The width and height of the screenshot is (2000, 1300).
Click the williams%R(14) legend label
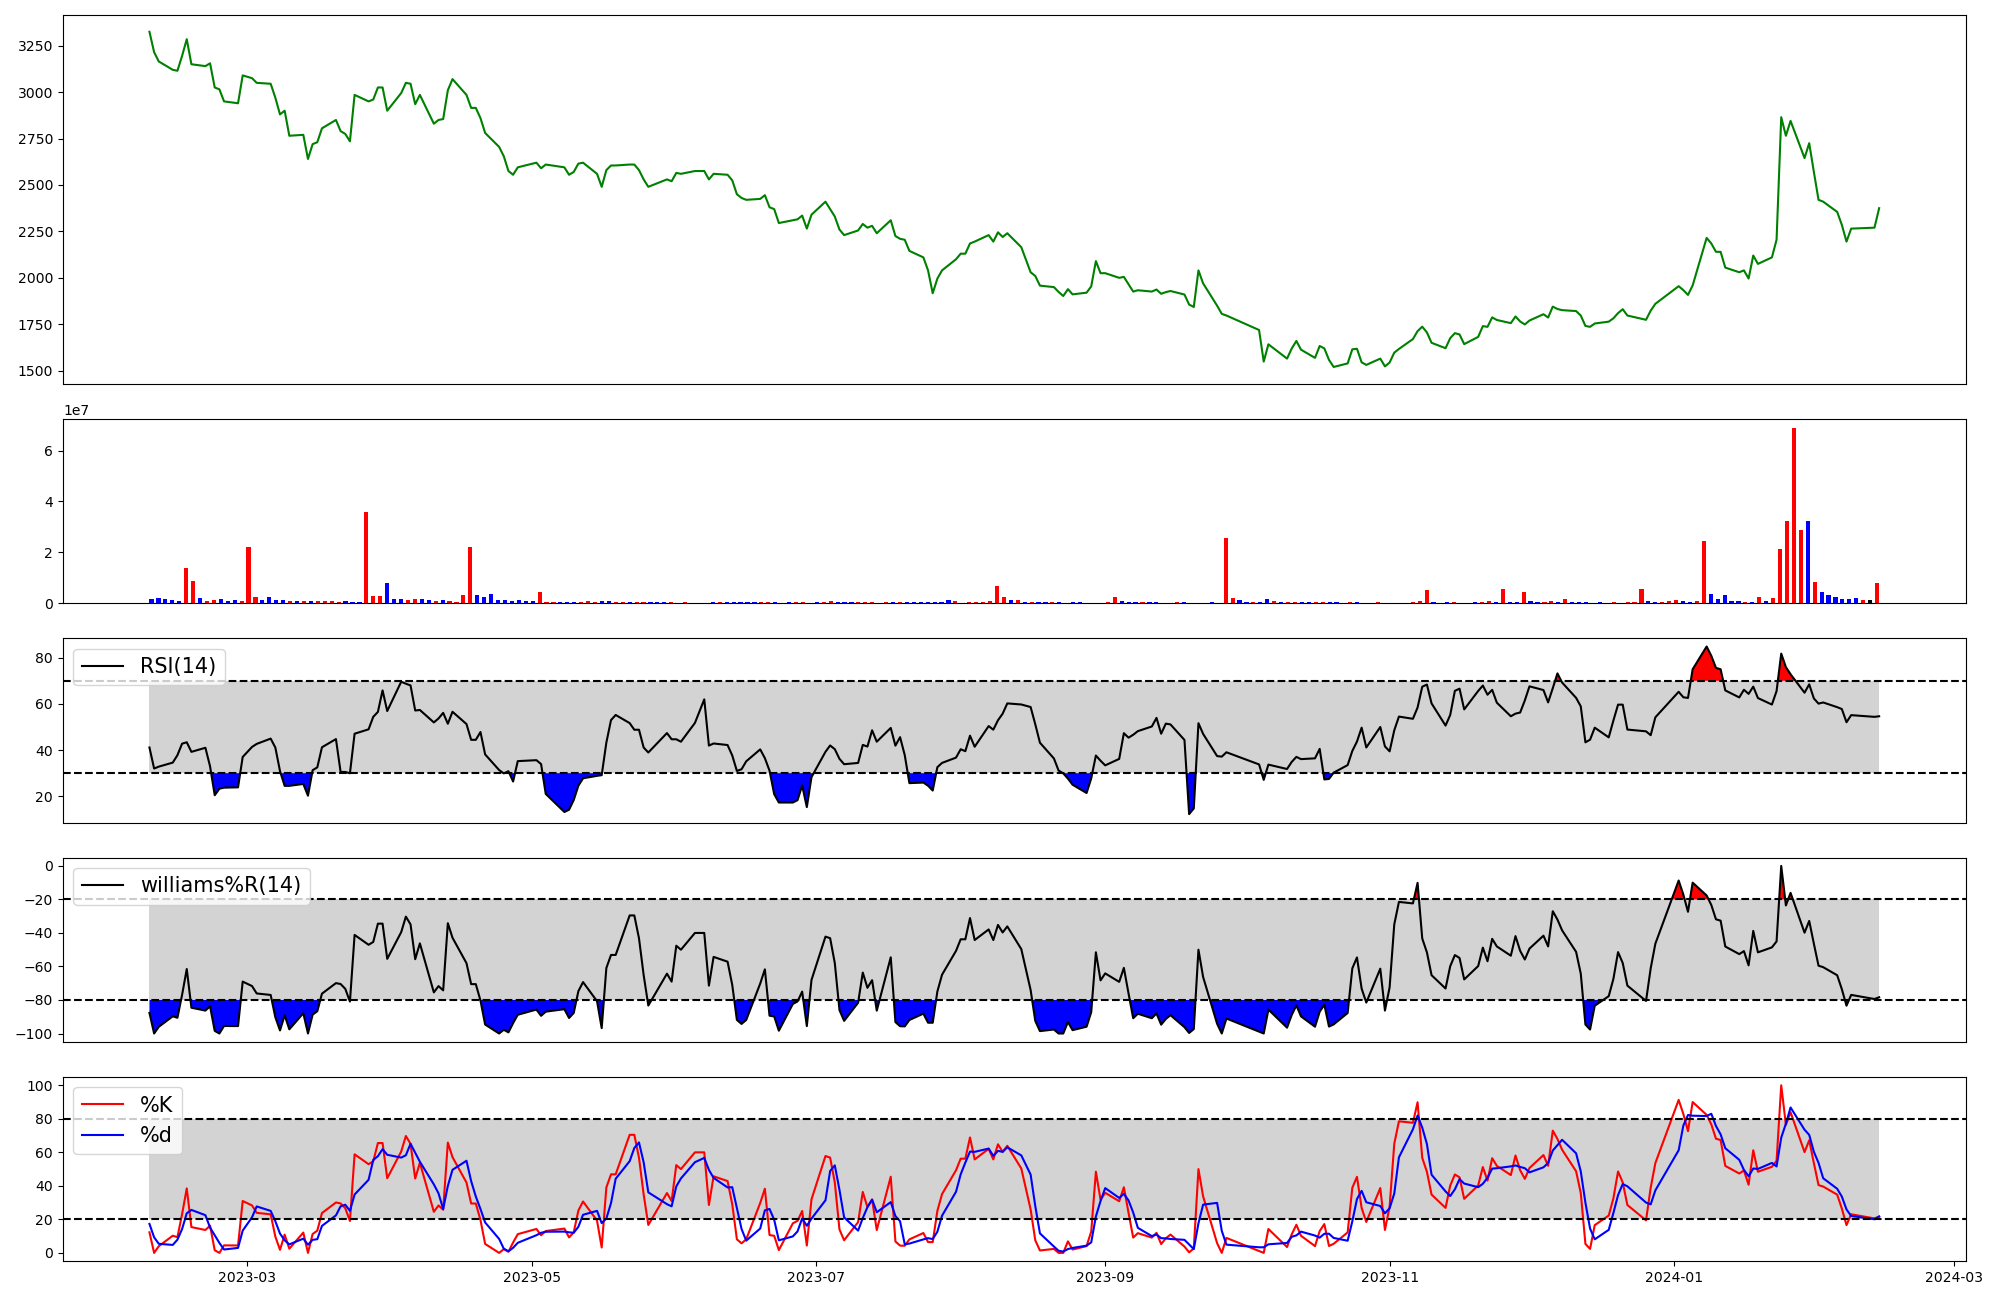pyautogui.click(x=220, y=885)
